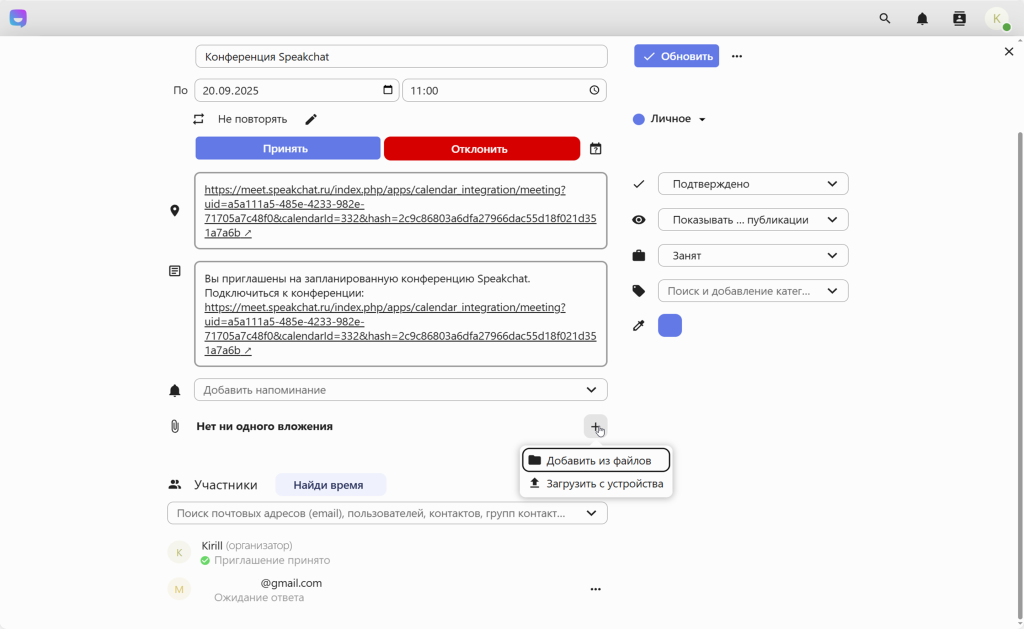Viewport: 1024px width, 629px height.
Task: Click plus icon to add attachment
Action: (595, 427)
